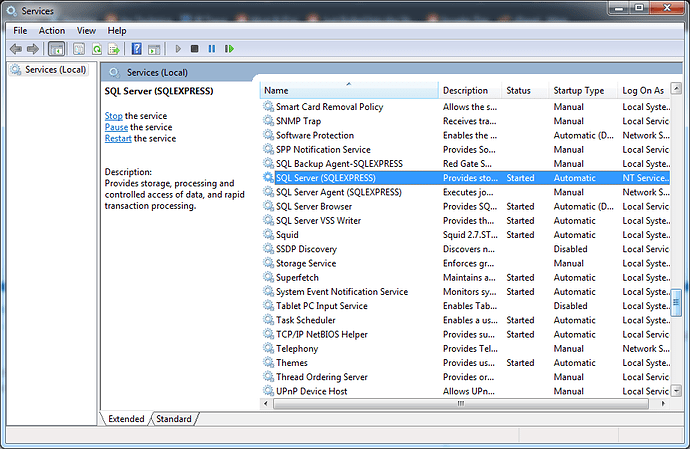This screenshot has width=690, height=449.
Task: Switch to the Standard tab
Action: pos(174,419)
